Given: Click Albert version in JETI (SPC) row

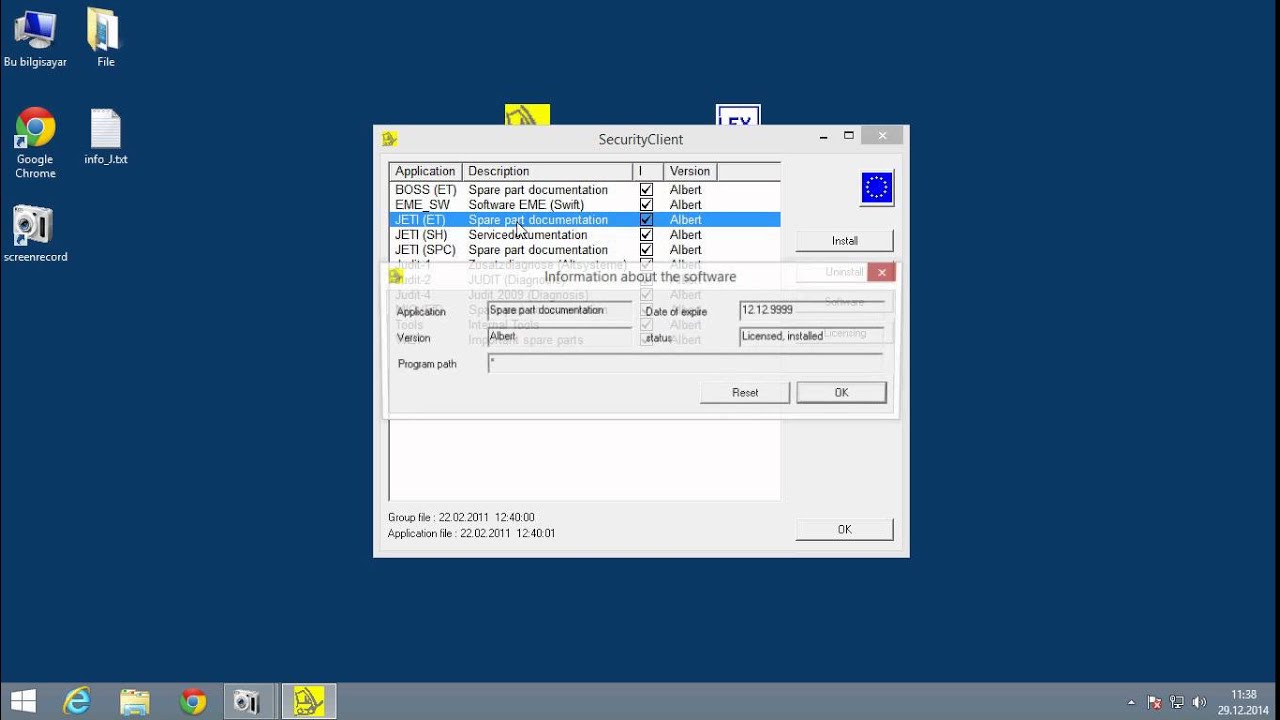Looking at the screenshot, I should (x=686, y=250).
